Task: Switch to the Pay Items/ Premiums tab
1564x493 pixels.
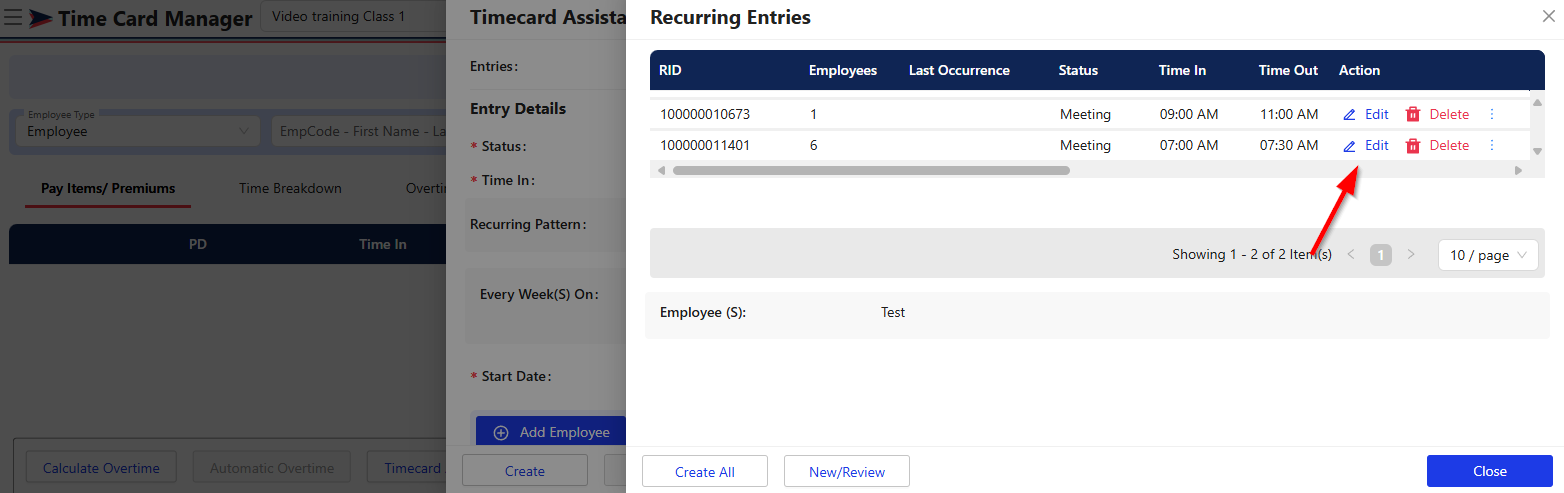Action: 108,188
